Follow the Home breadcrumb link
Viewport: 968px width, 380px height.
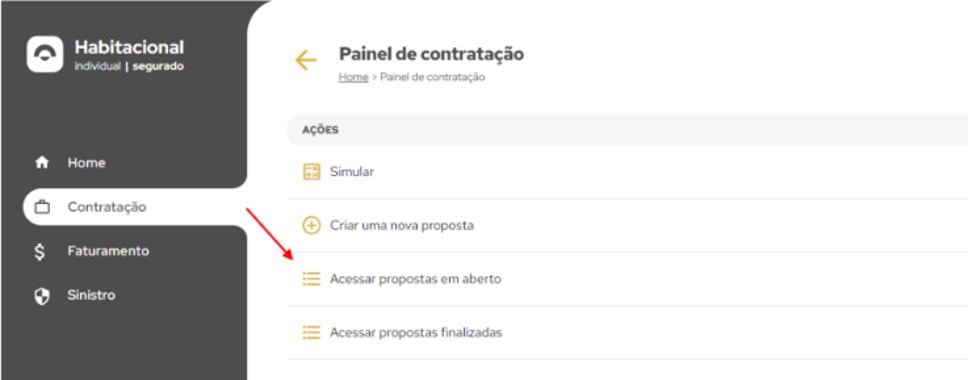pyautogui.click(x=353, y=78)
